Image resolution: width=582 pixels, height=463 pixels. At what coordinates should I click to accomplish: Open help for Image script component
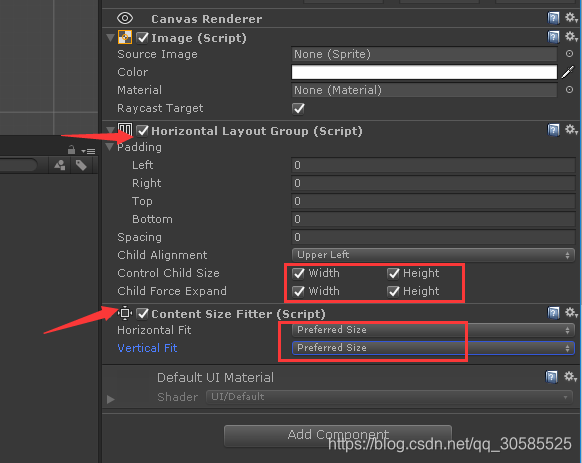click(553, 37)
